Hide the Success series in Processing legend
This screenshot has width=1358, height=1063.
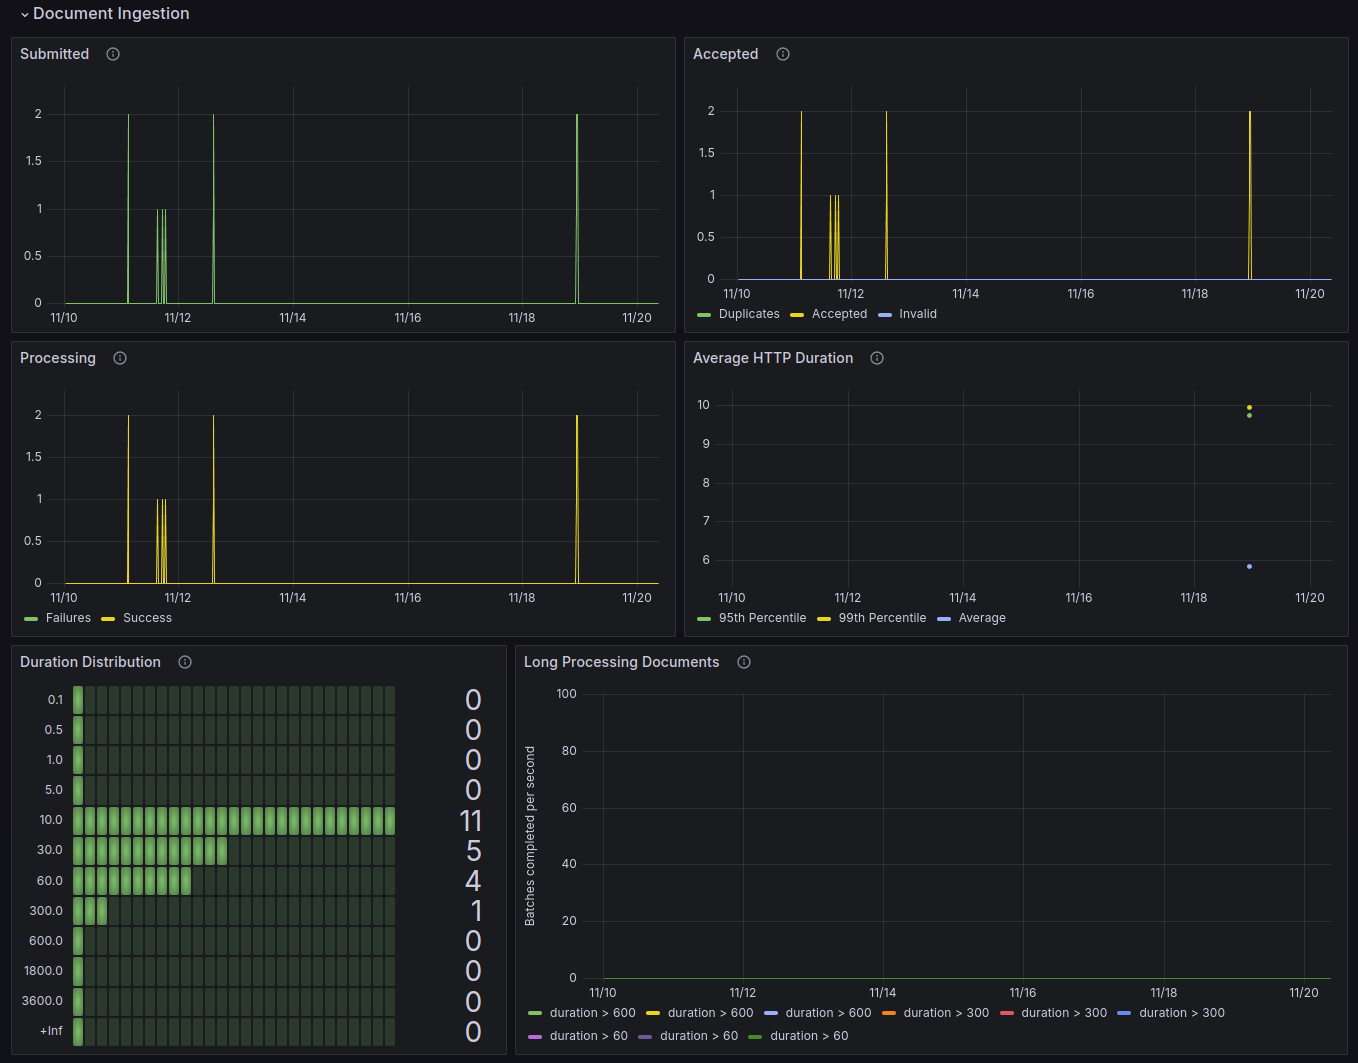145,618
